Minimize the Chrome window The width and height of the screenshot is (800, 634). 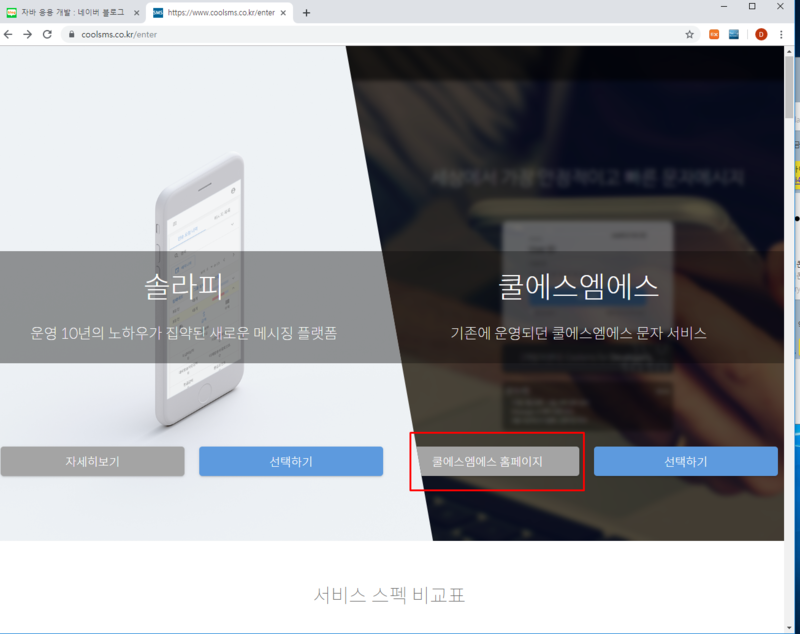pos(723,7)
